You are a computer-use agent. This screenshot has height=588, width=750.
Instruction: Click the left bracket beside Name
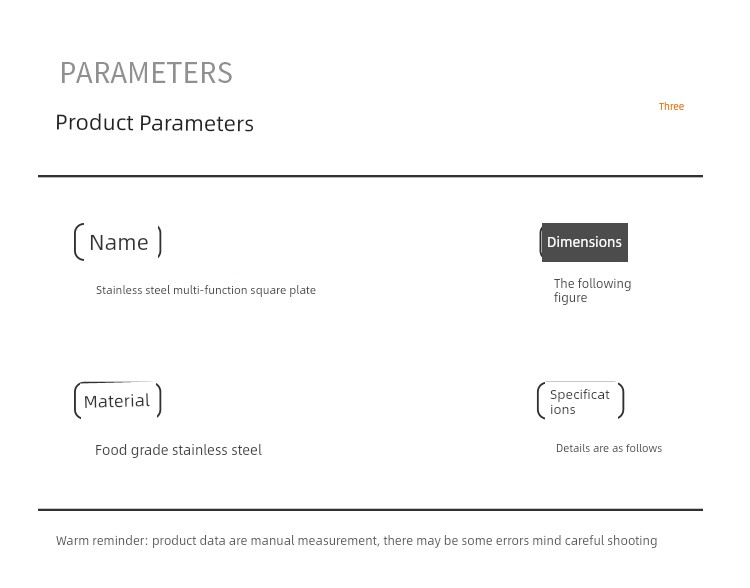tap(79, 242)
